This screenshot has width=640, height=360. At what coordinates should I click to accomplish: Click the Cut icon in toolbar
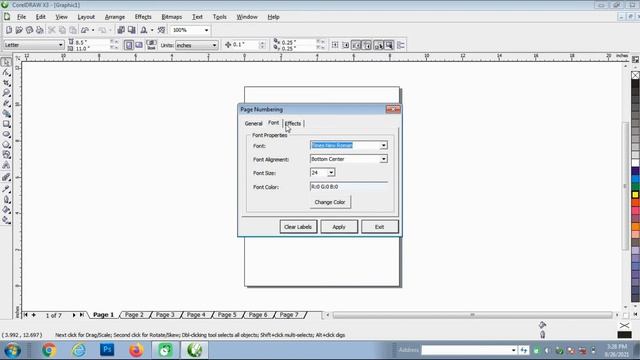(x=52, y=30)
